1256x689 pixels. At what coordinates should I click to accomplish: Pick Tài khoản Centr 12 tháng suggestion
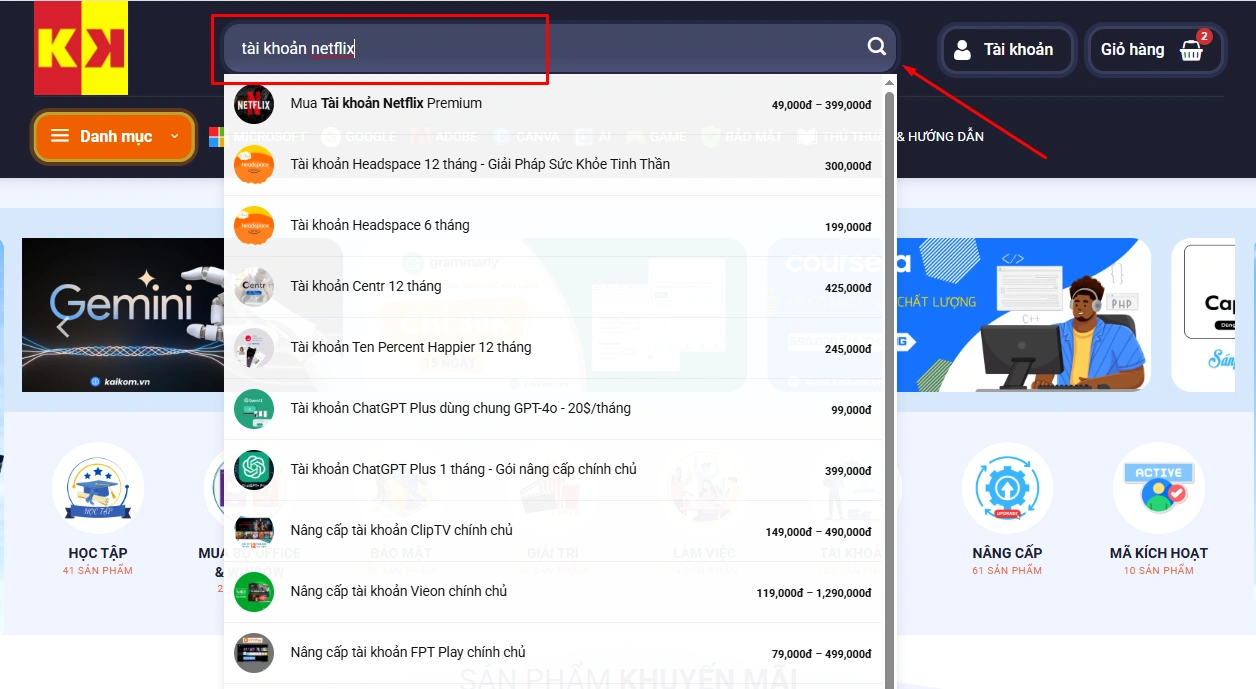[x=366, y=286]
